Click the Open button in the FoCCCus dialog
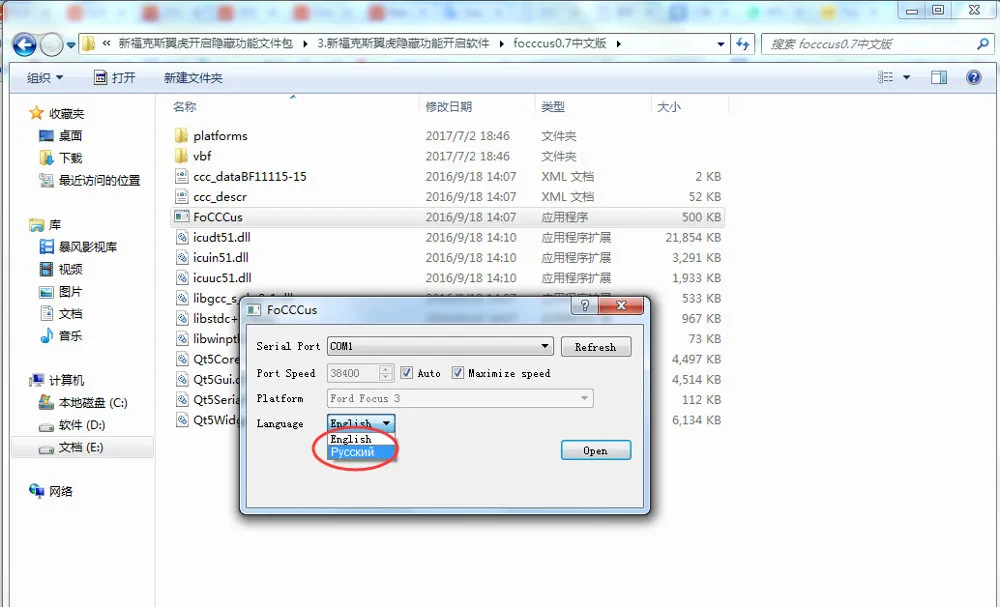1000x607 pixels. pos(596,450)
